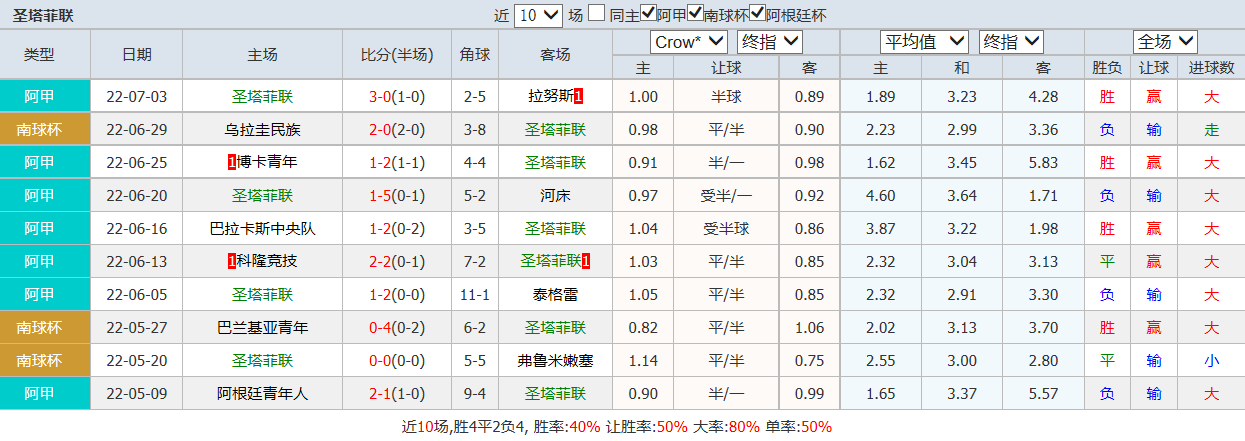Click the 日期 column header
The image size is (1245, 441).
click(137, 55)
